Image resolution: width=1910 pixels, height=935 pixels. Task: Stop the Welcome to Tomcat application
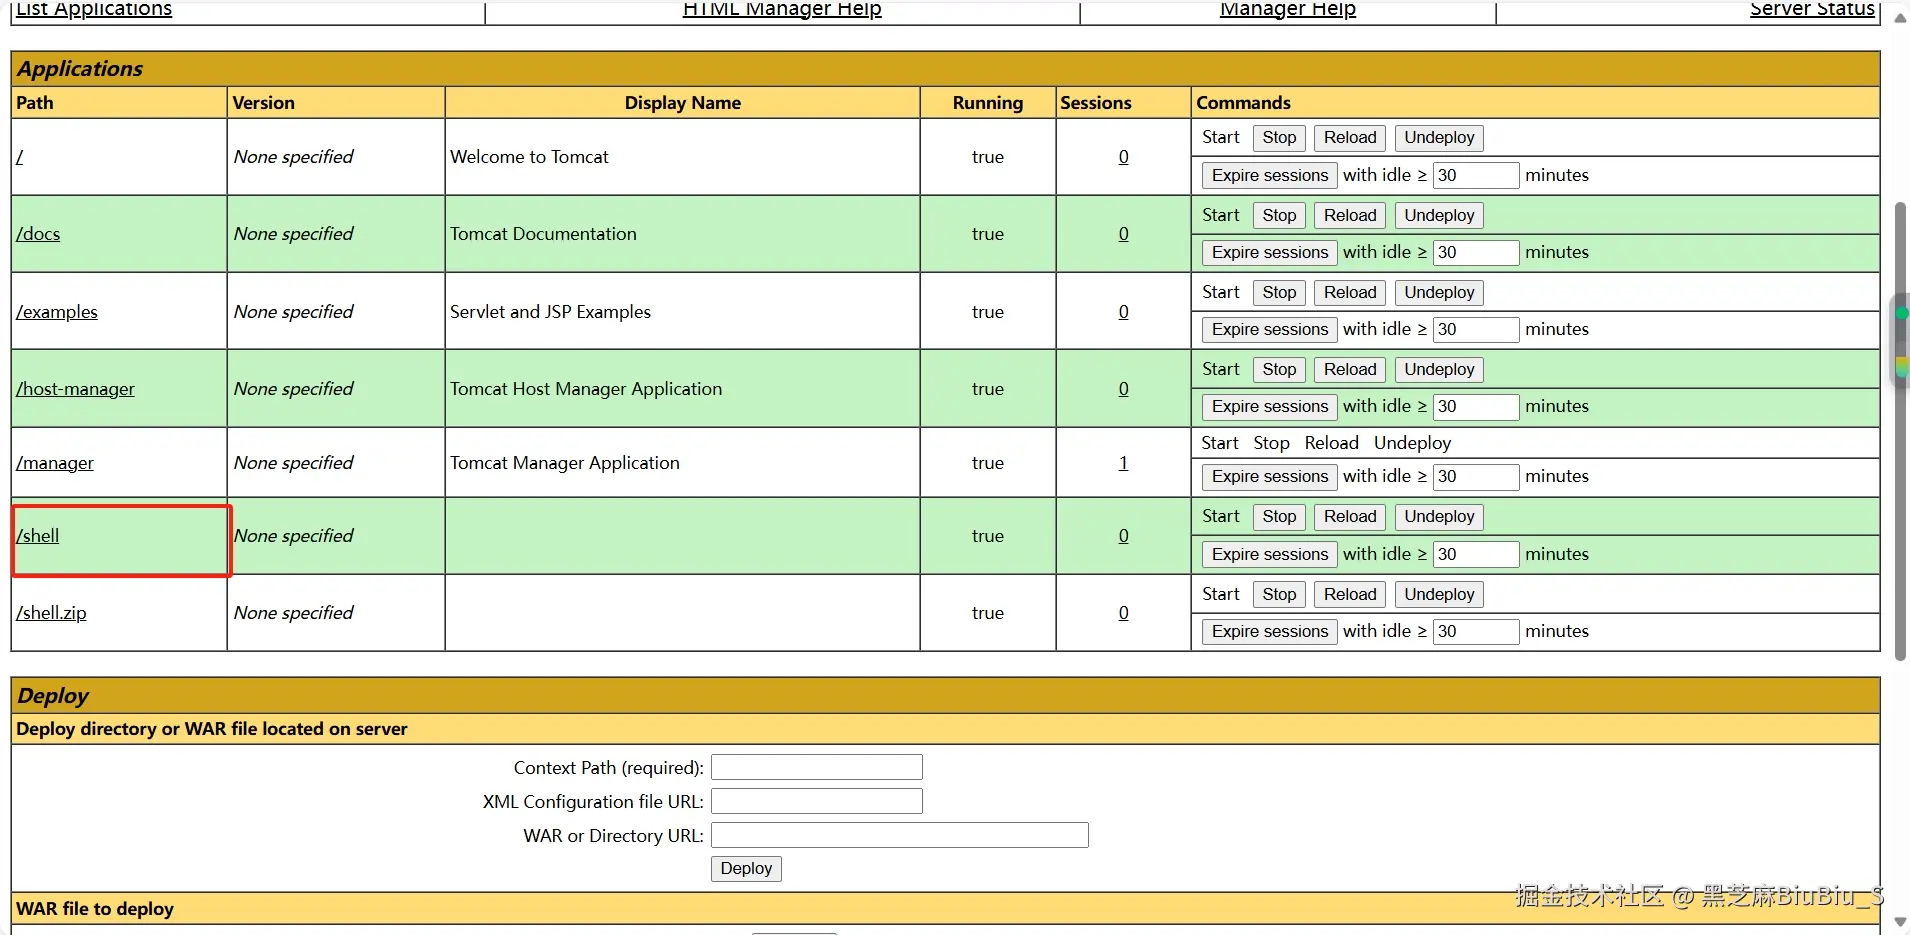[1279, 138]
